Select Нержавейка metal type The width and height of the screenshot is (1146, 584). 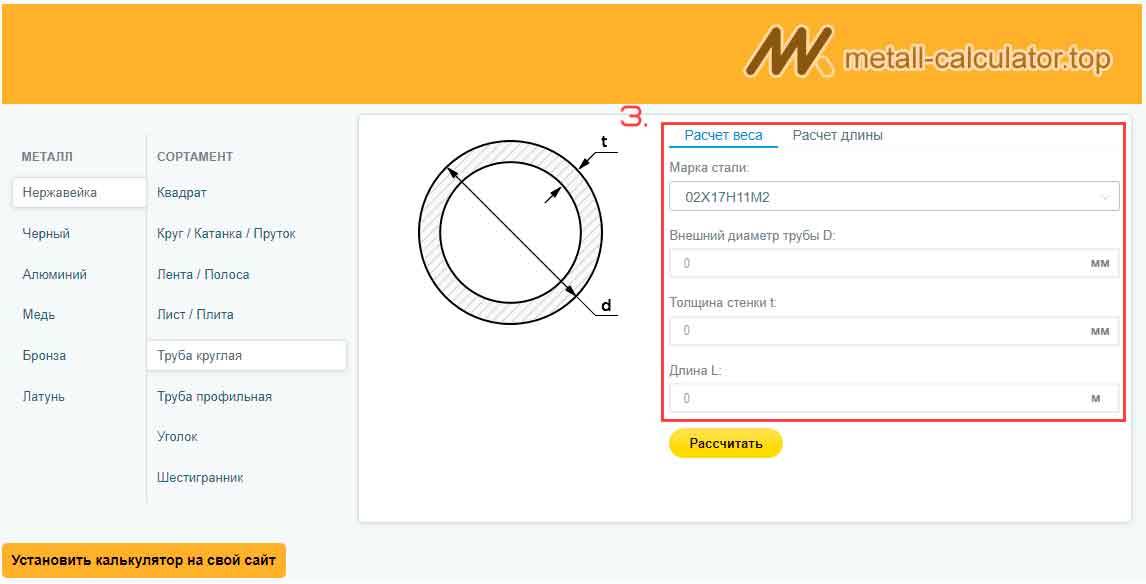(x=60, y=193)
